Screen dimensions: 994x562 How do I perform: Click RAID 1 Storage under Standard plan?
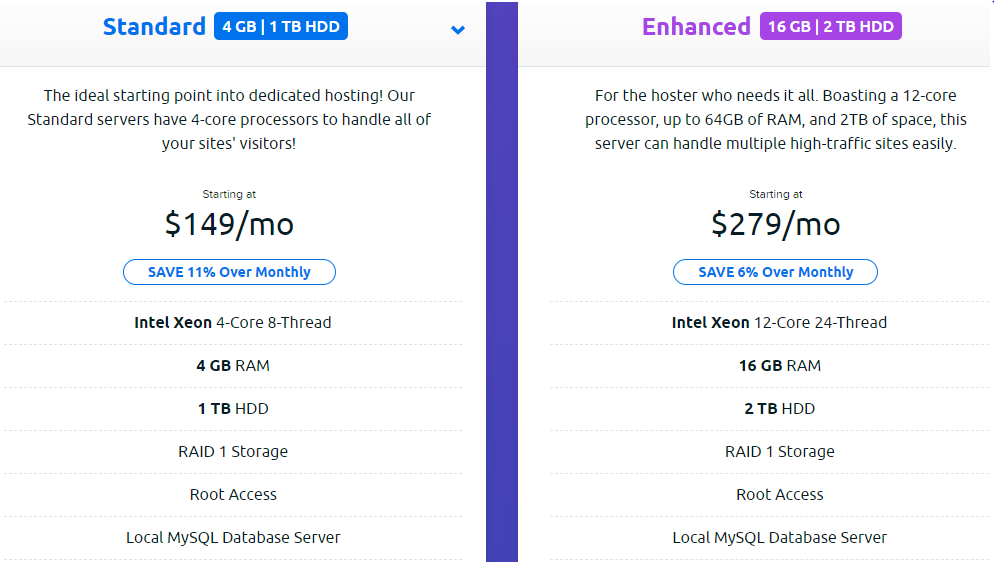pos(233,452)
